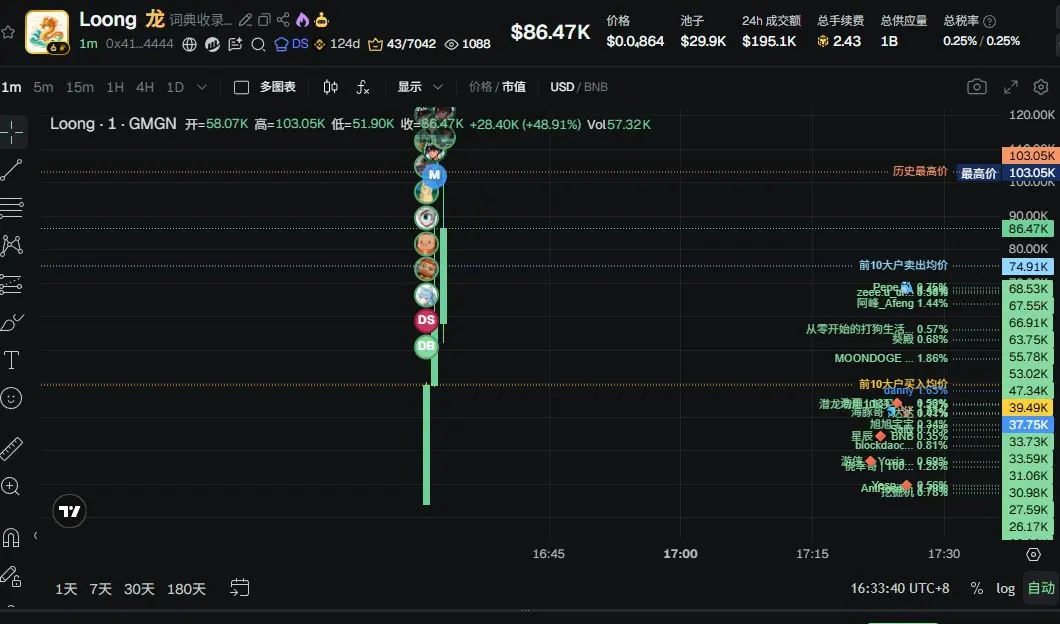Select the brush drawing tool
This screenshot has height=624, width=1060.
point(11,322)
